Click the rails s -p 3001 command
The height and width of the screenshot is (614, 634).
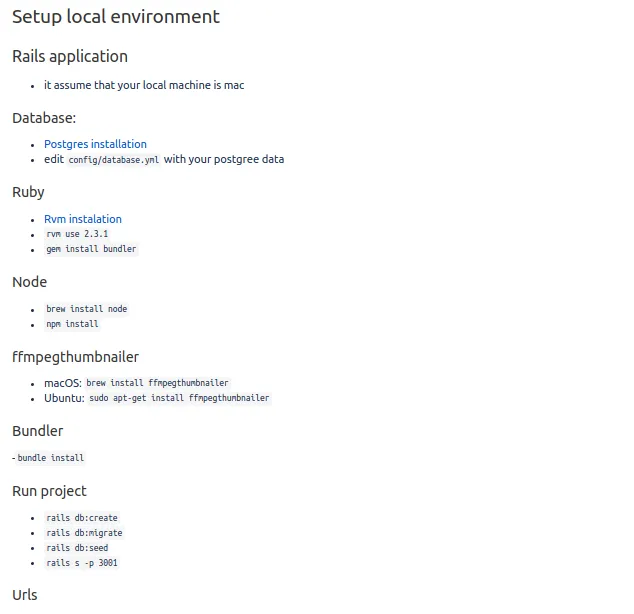point(82,563)
